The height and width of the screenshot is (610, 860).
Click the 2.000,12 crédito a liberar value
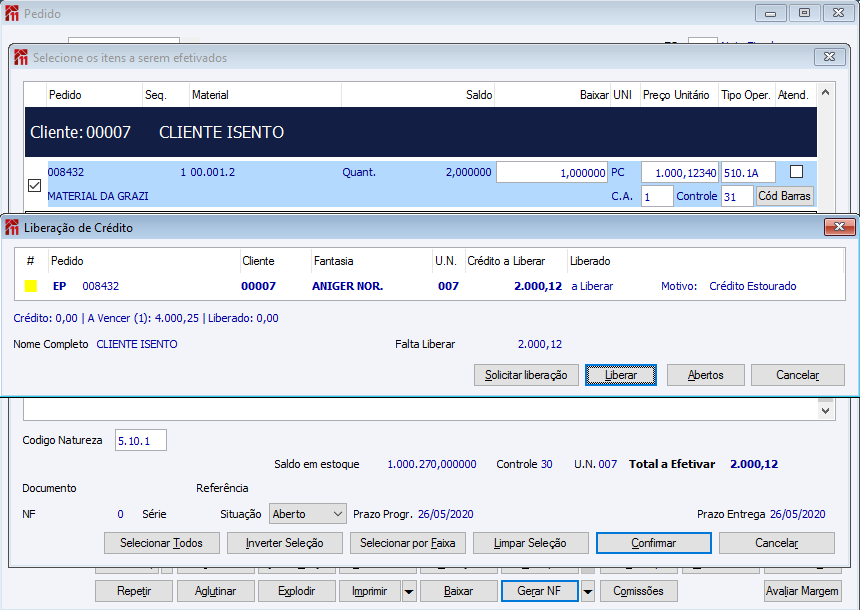538,286
